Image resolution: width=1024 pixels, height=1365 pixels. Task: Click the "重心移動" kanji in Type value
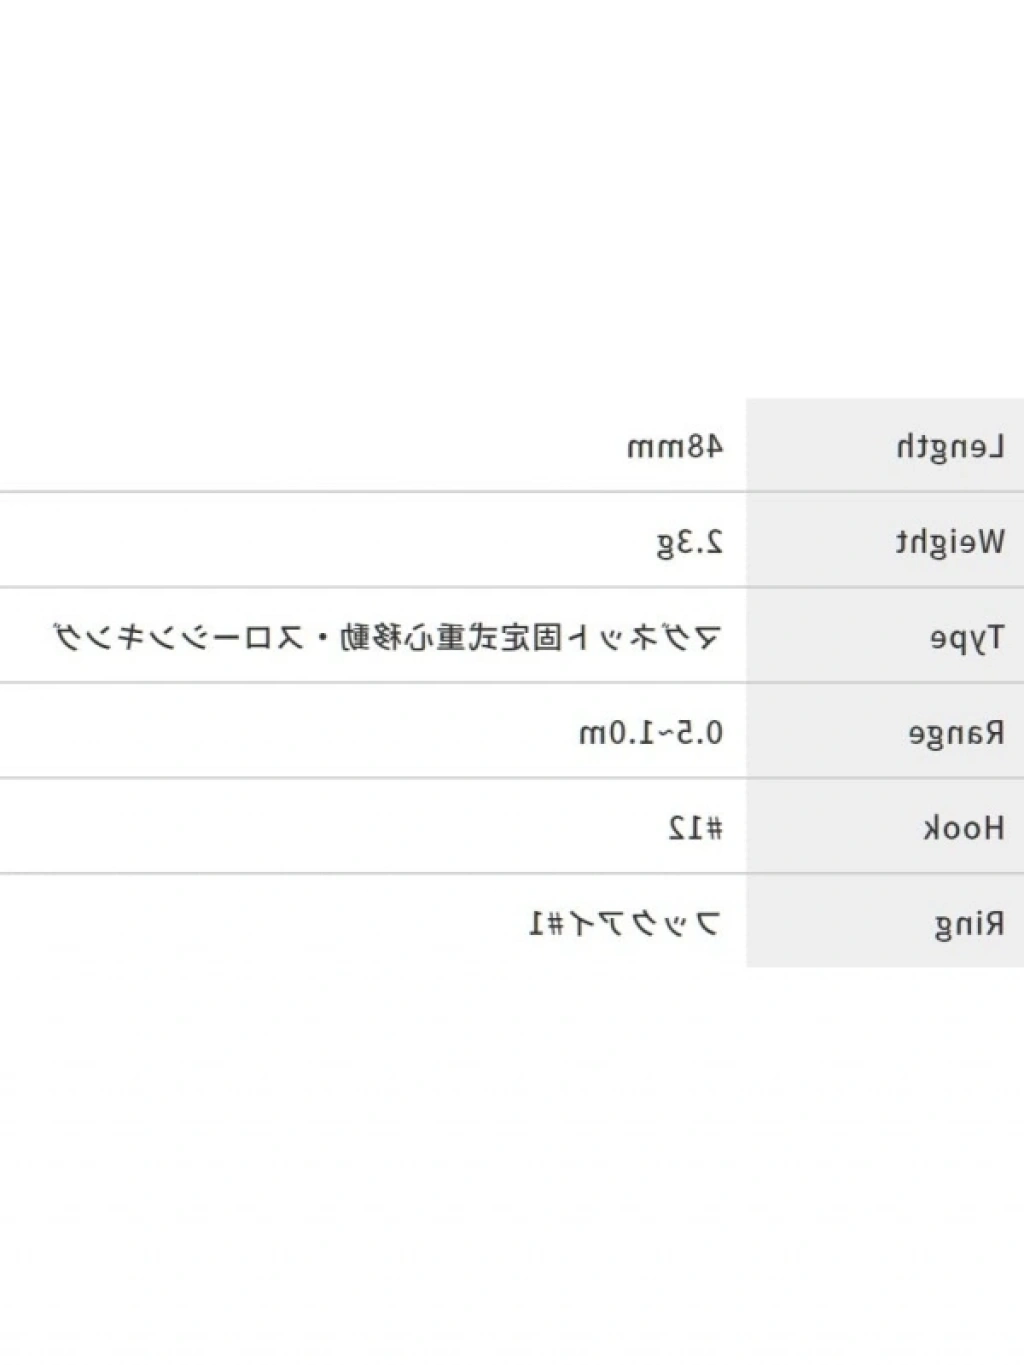[403, 638]
